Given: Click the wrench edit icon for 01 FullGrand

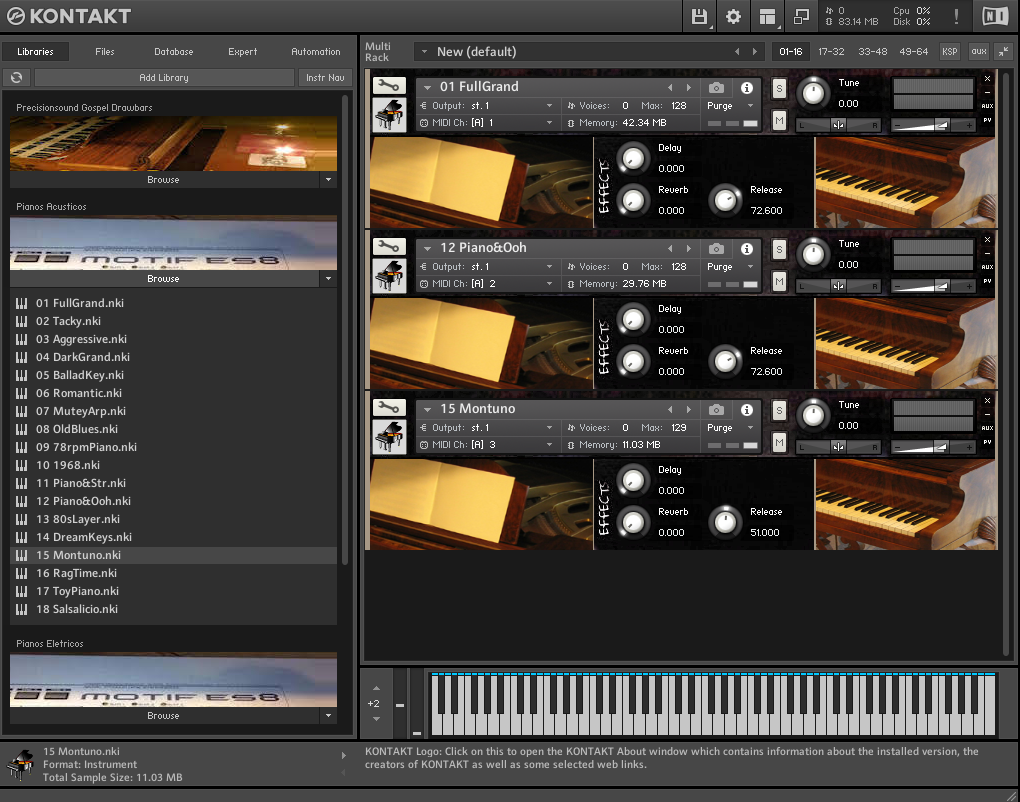Looking at the screenshot, I should 389,85.
